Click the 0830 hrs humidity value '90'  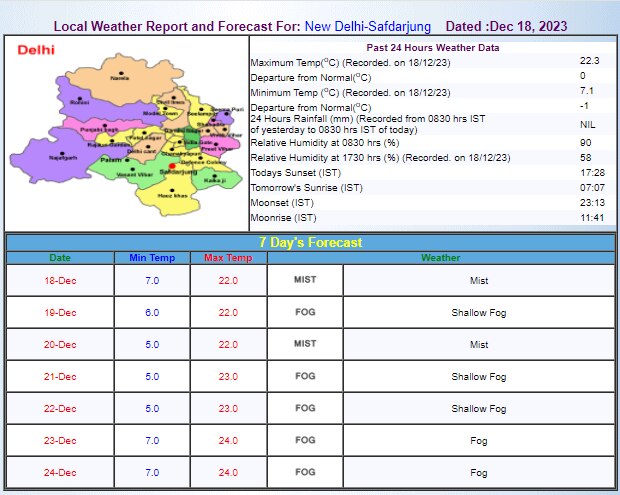pyautogui.click(x=586, y=143)
